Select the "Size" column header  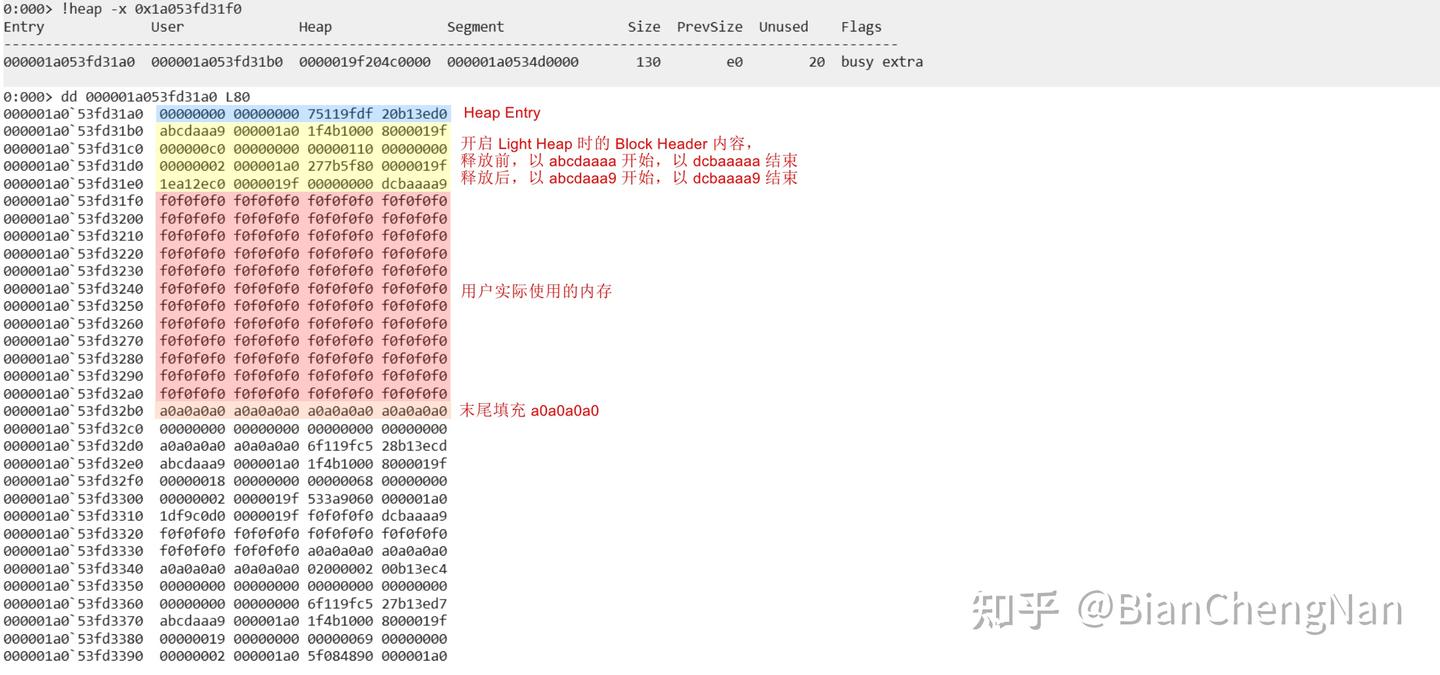(644, 26)
